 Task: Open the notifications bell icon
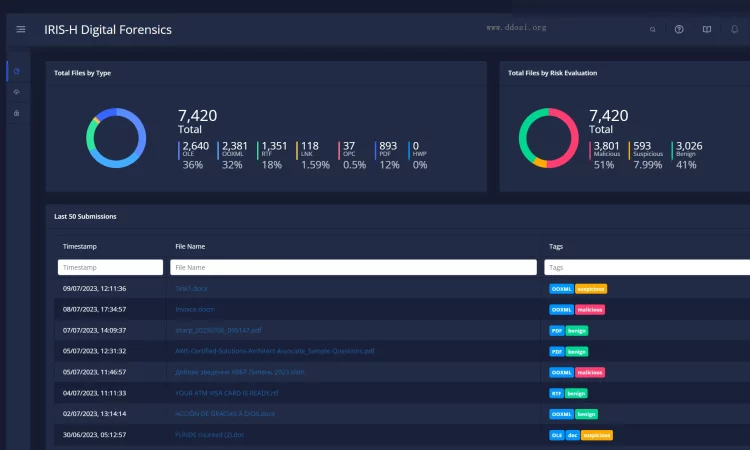(x=734, y=29)
